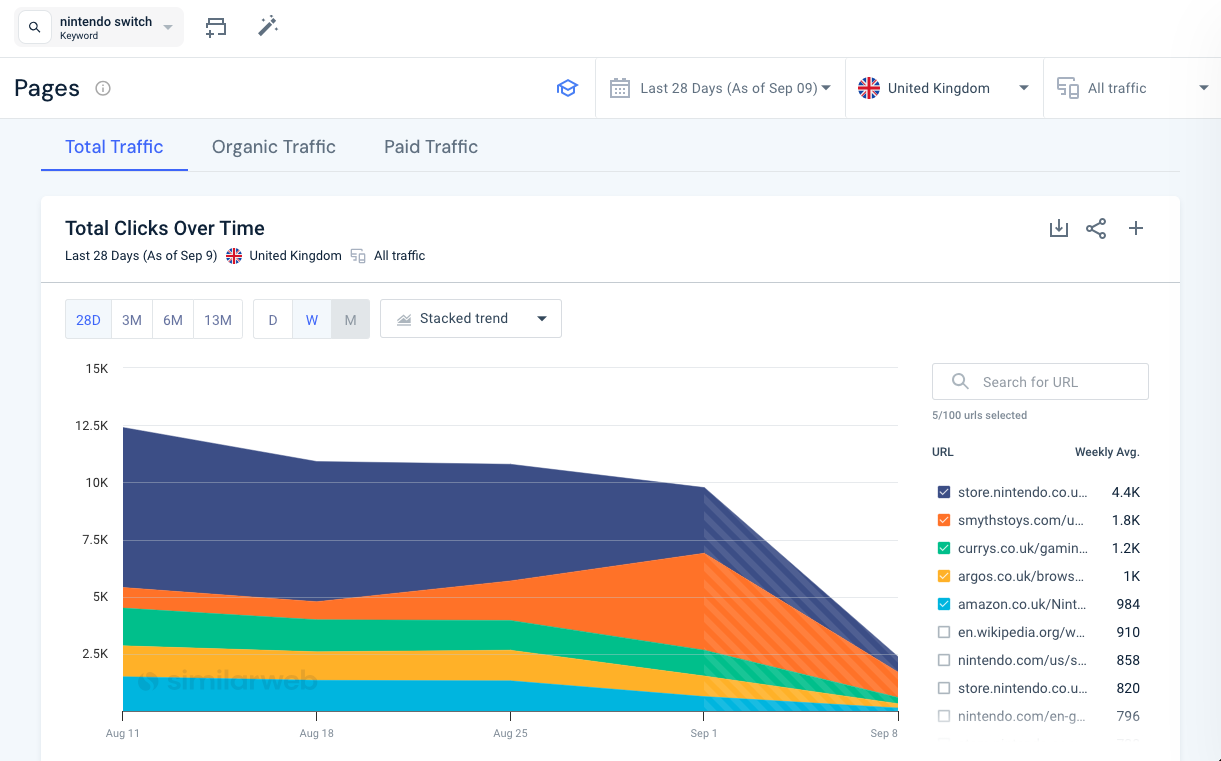
Task: Click the nintendo switch keyword search icon
Action: point(35,28)
